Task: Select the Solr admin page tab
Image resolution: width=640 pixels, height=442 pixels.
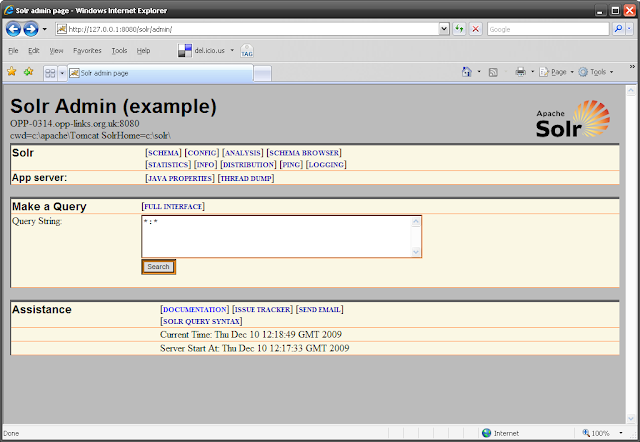Action: coord(160,73)
